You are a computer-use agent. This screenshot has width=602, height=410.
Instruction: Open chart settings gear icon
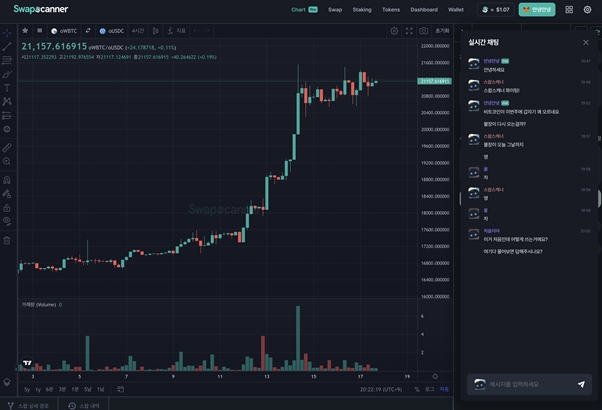[394, 31]
